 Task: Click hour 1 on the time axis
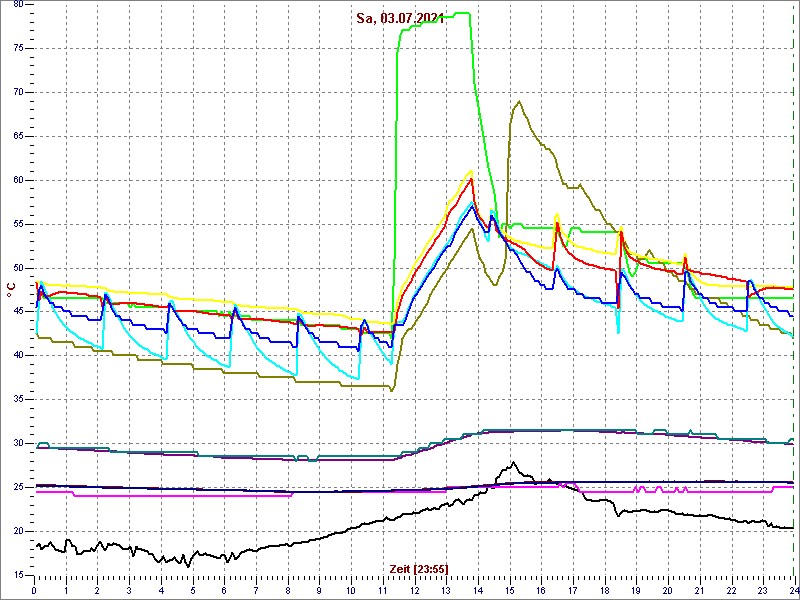click(x=66, y=591)
